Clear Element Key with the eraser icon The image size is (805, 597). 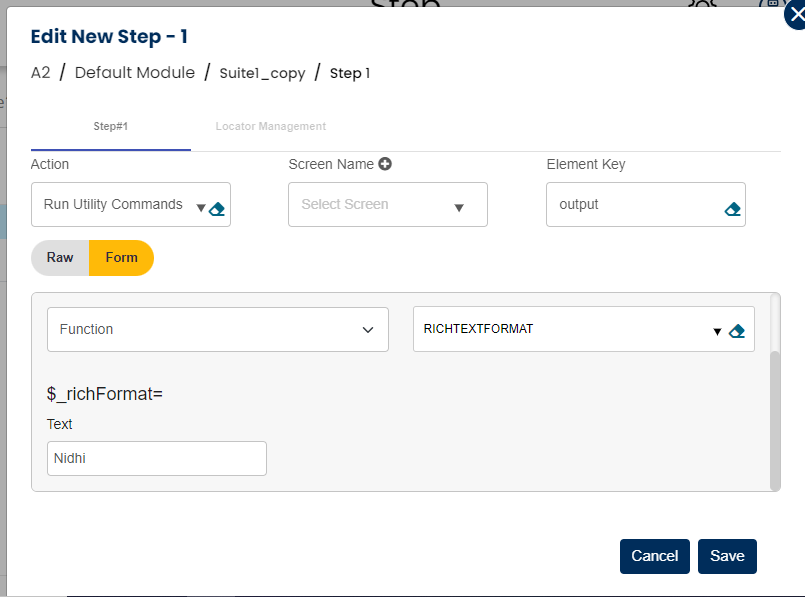tap(732, 209)
